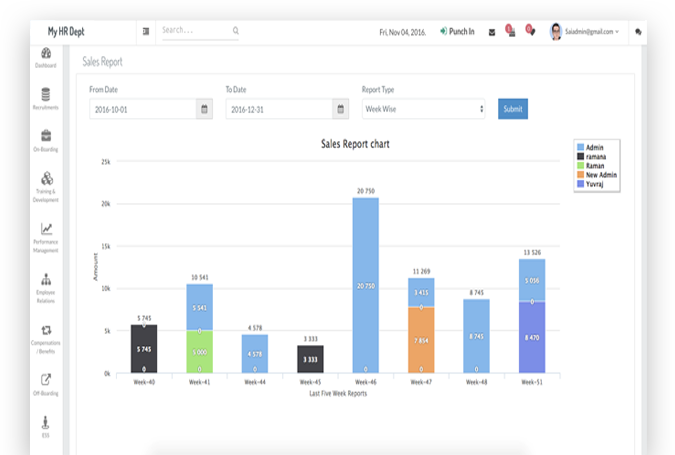The height and width of the screenshot is (455, 675).
Task: Toggle sidebar with the hamburger menu icon
Action: click(x=146, y=31)
